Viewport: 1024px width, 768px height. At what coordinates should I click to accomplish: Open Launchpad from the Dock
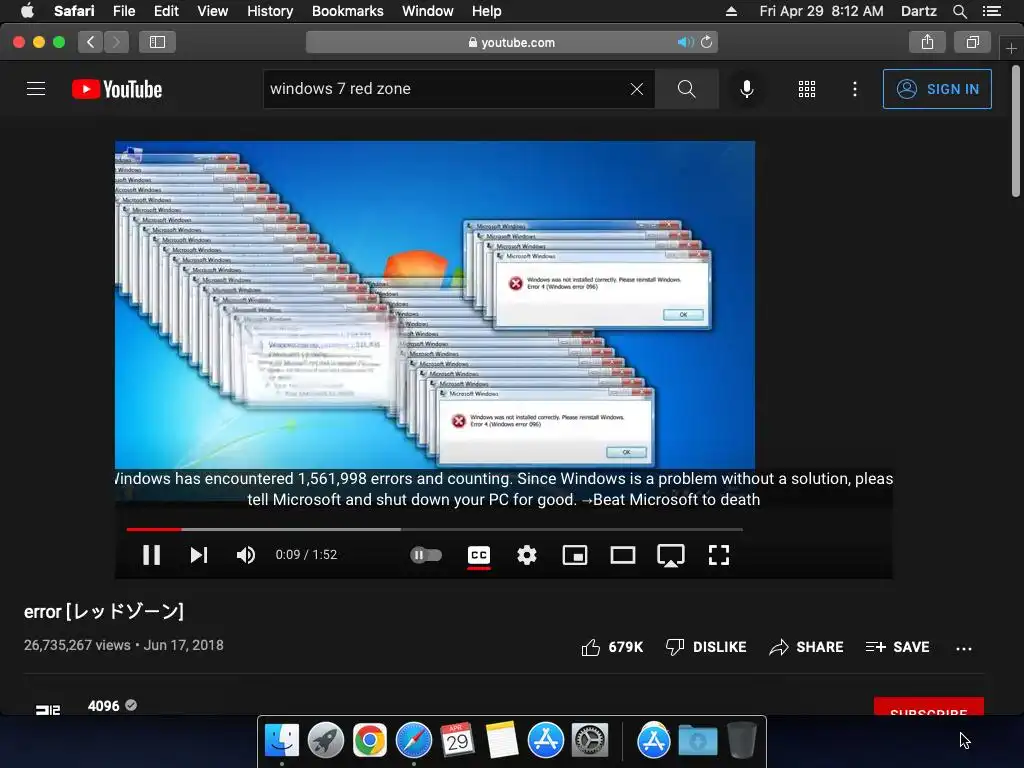[325, 741]
